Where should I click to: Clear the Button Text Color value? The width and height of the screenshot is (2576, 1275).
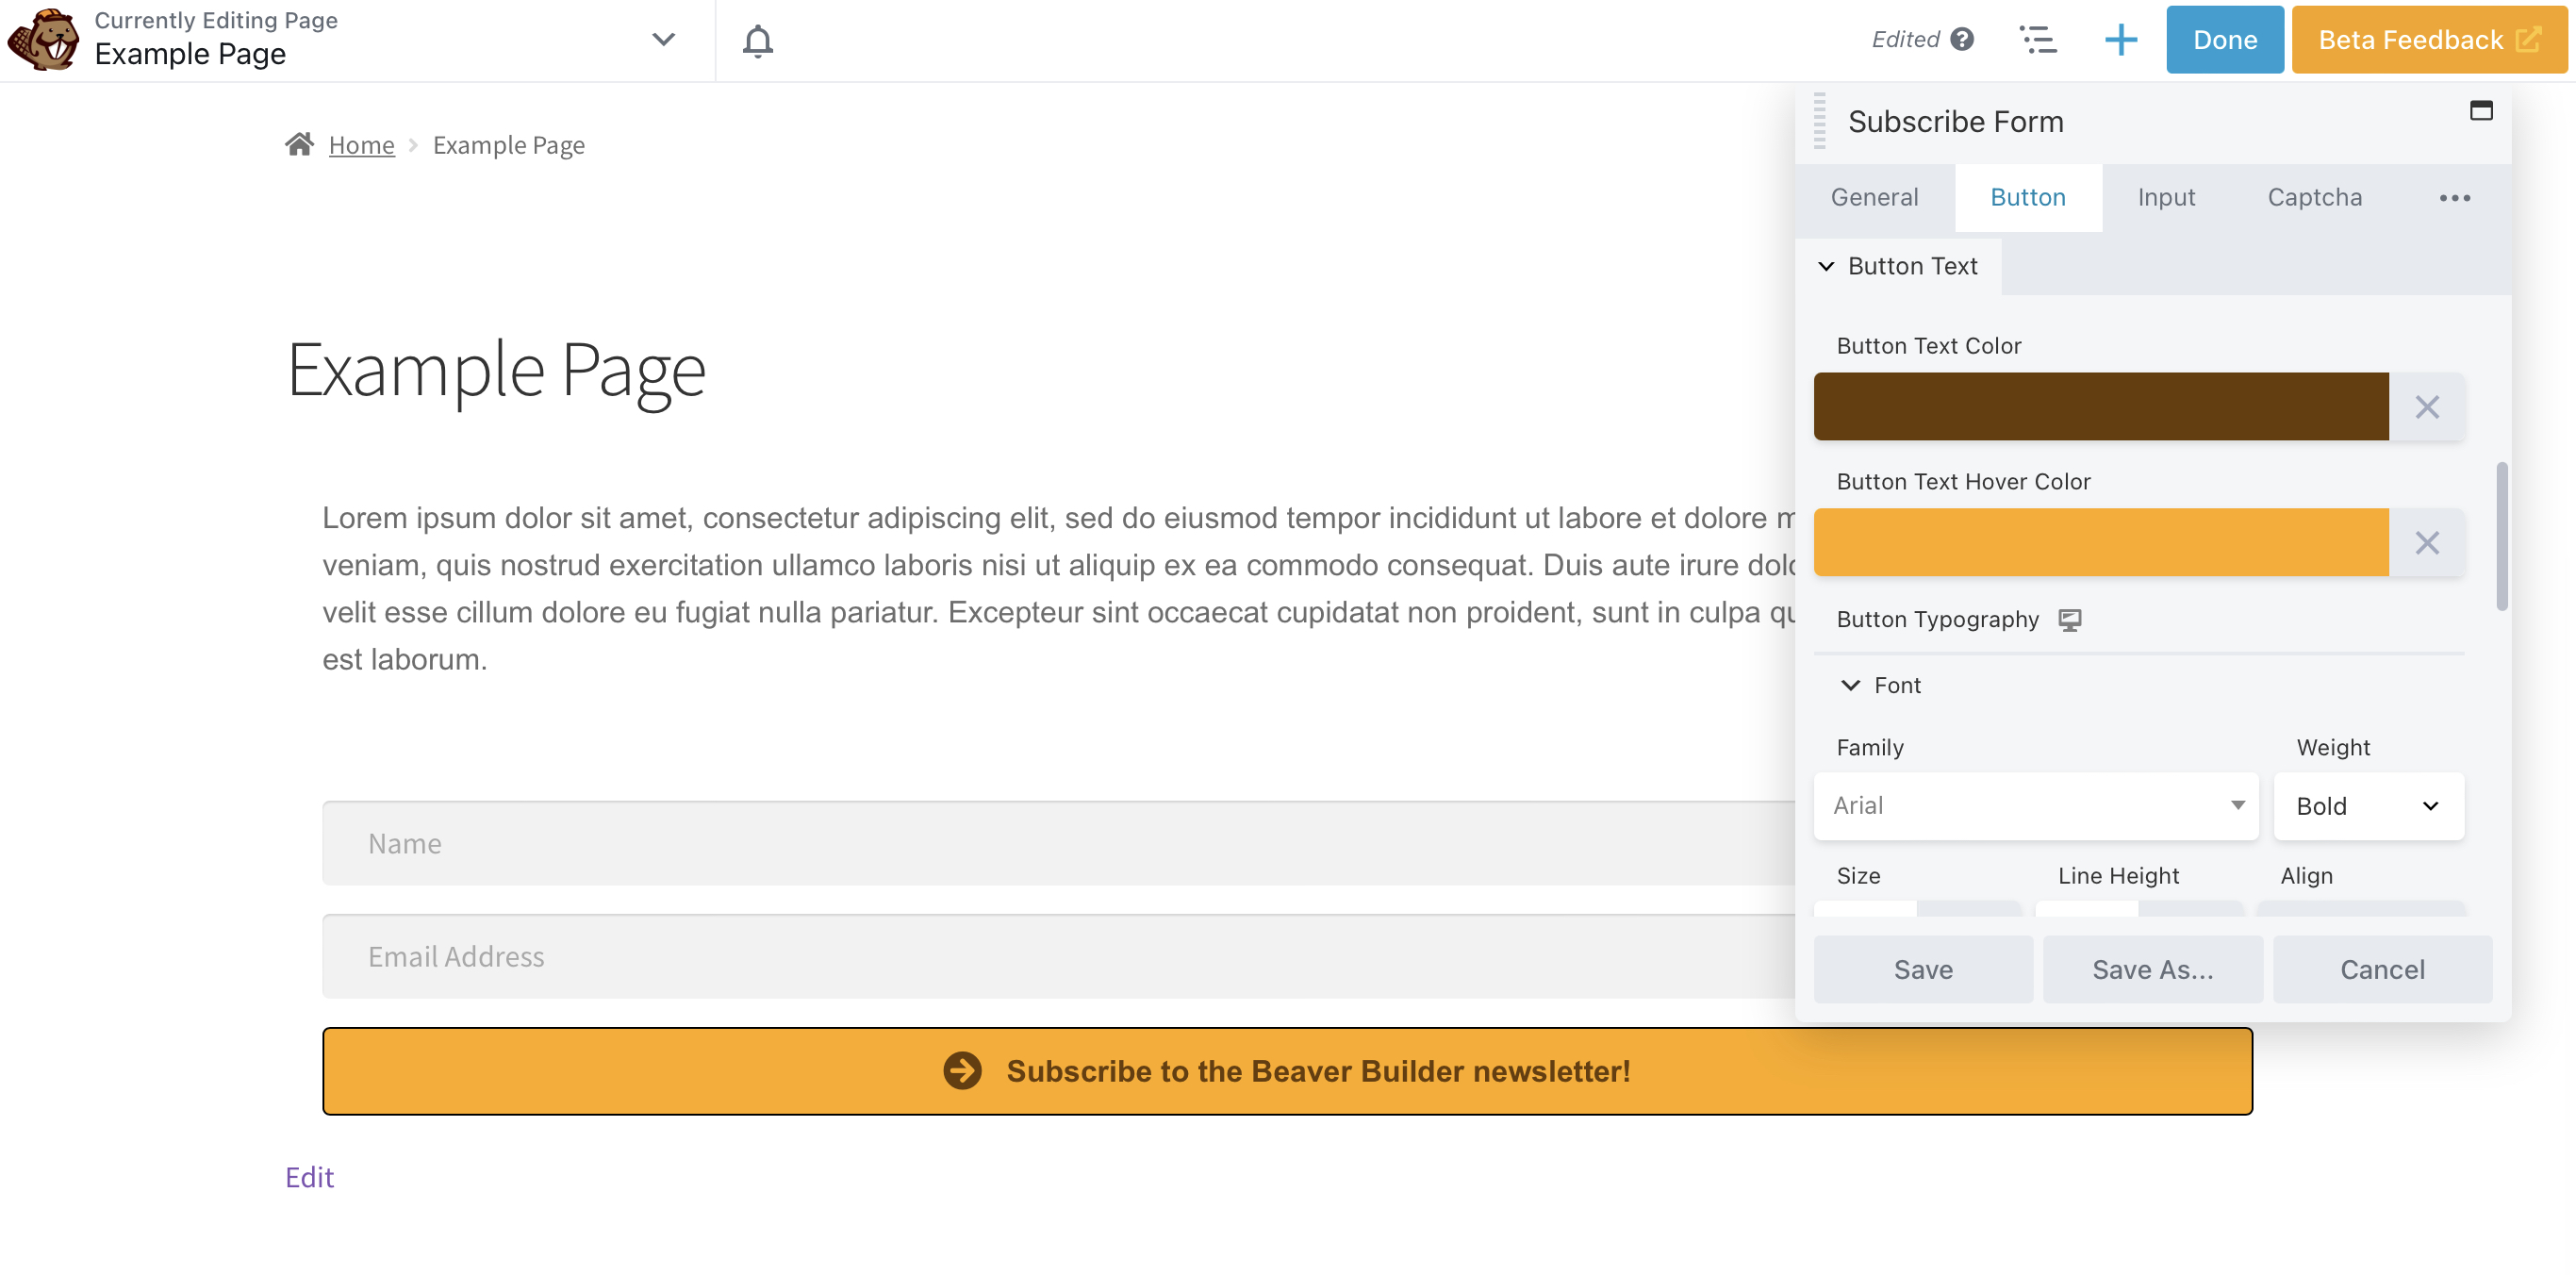click(2426, 407)
